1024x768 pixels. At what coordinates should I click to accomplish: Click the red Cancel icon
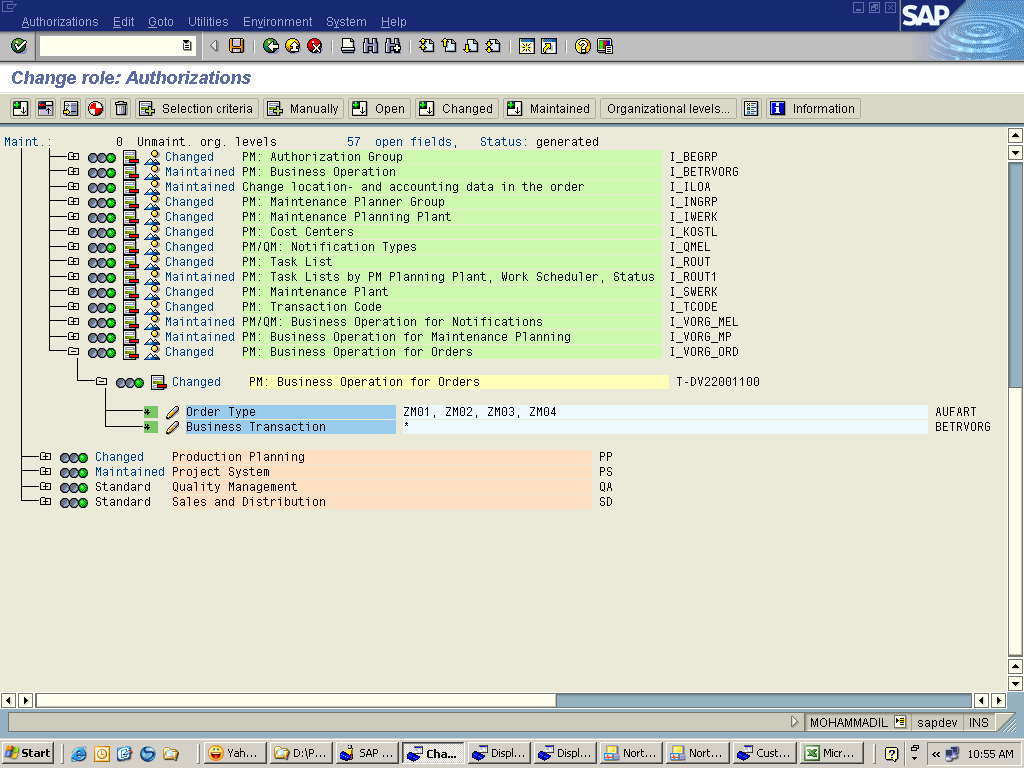pos(315,46)
